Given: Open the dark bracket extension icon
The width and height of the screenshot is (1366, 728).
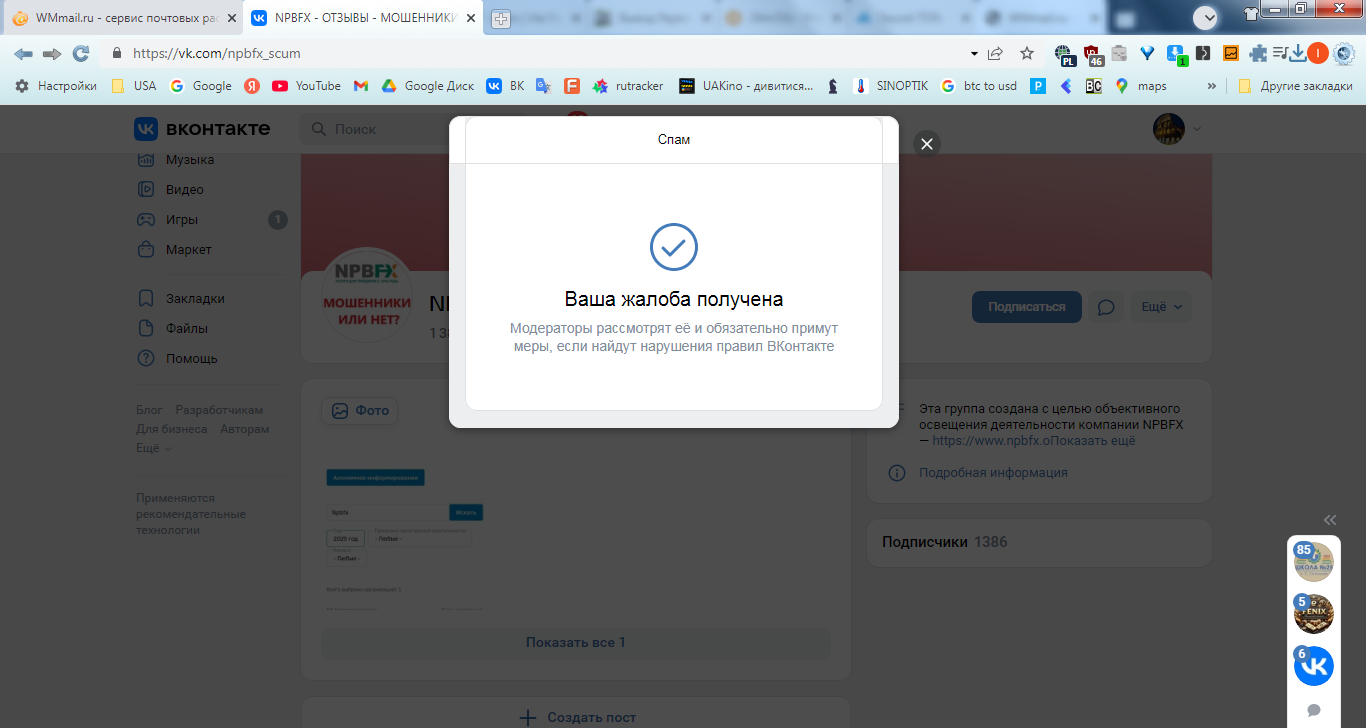Looking at the screenshot, I should point(1204,53).
